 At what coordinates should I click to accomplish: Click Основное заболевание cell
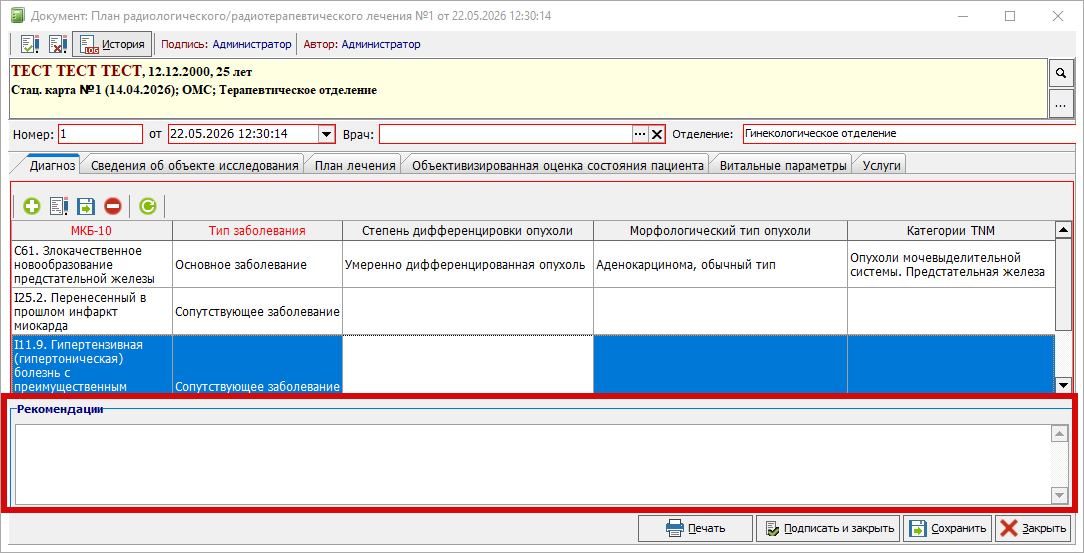(257, 264)
